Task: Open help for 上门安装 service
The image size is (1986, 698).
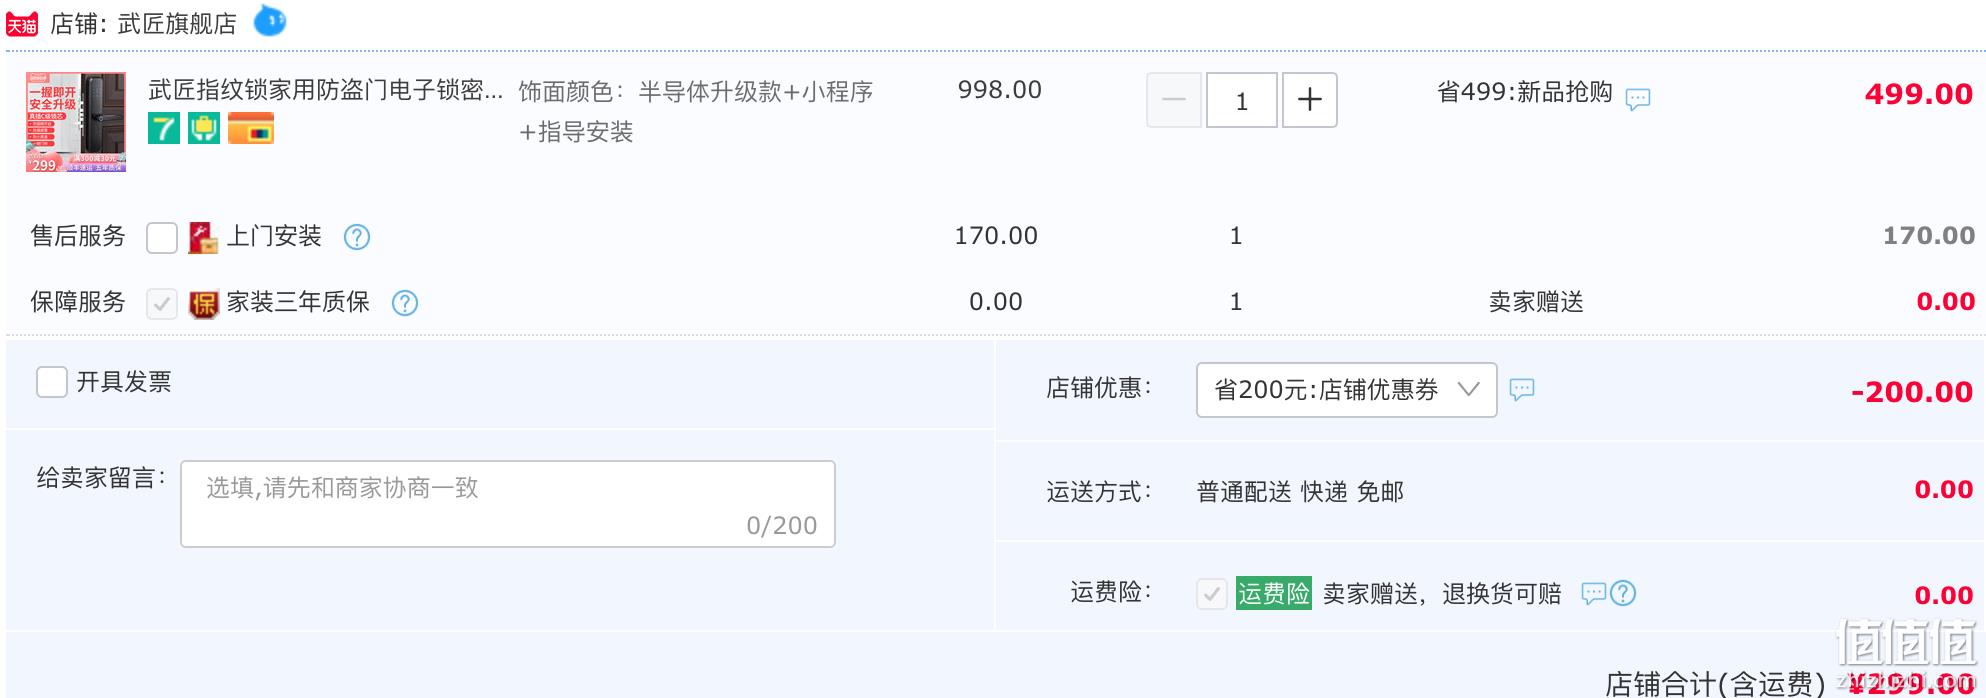Action: point(357,237)
